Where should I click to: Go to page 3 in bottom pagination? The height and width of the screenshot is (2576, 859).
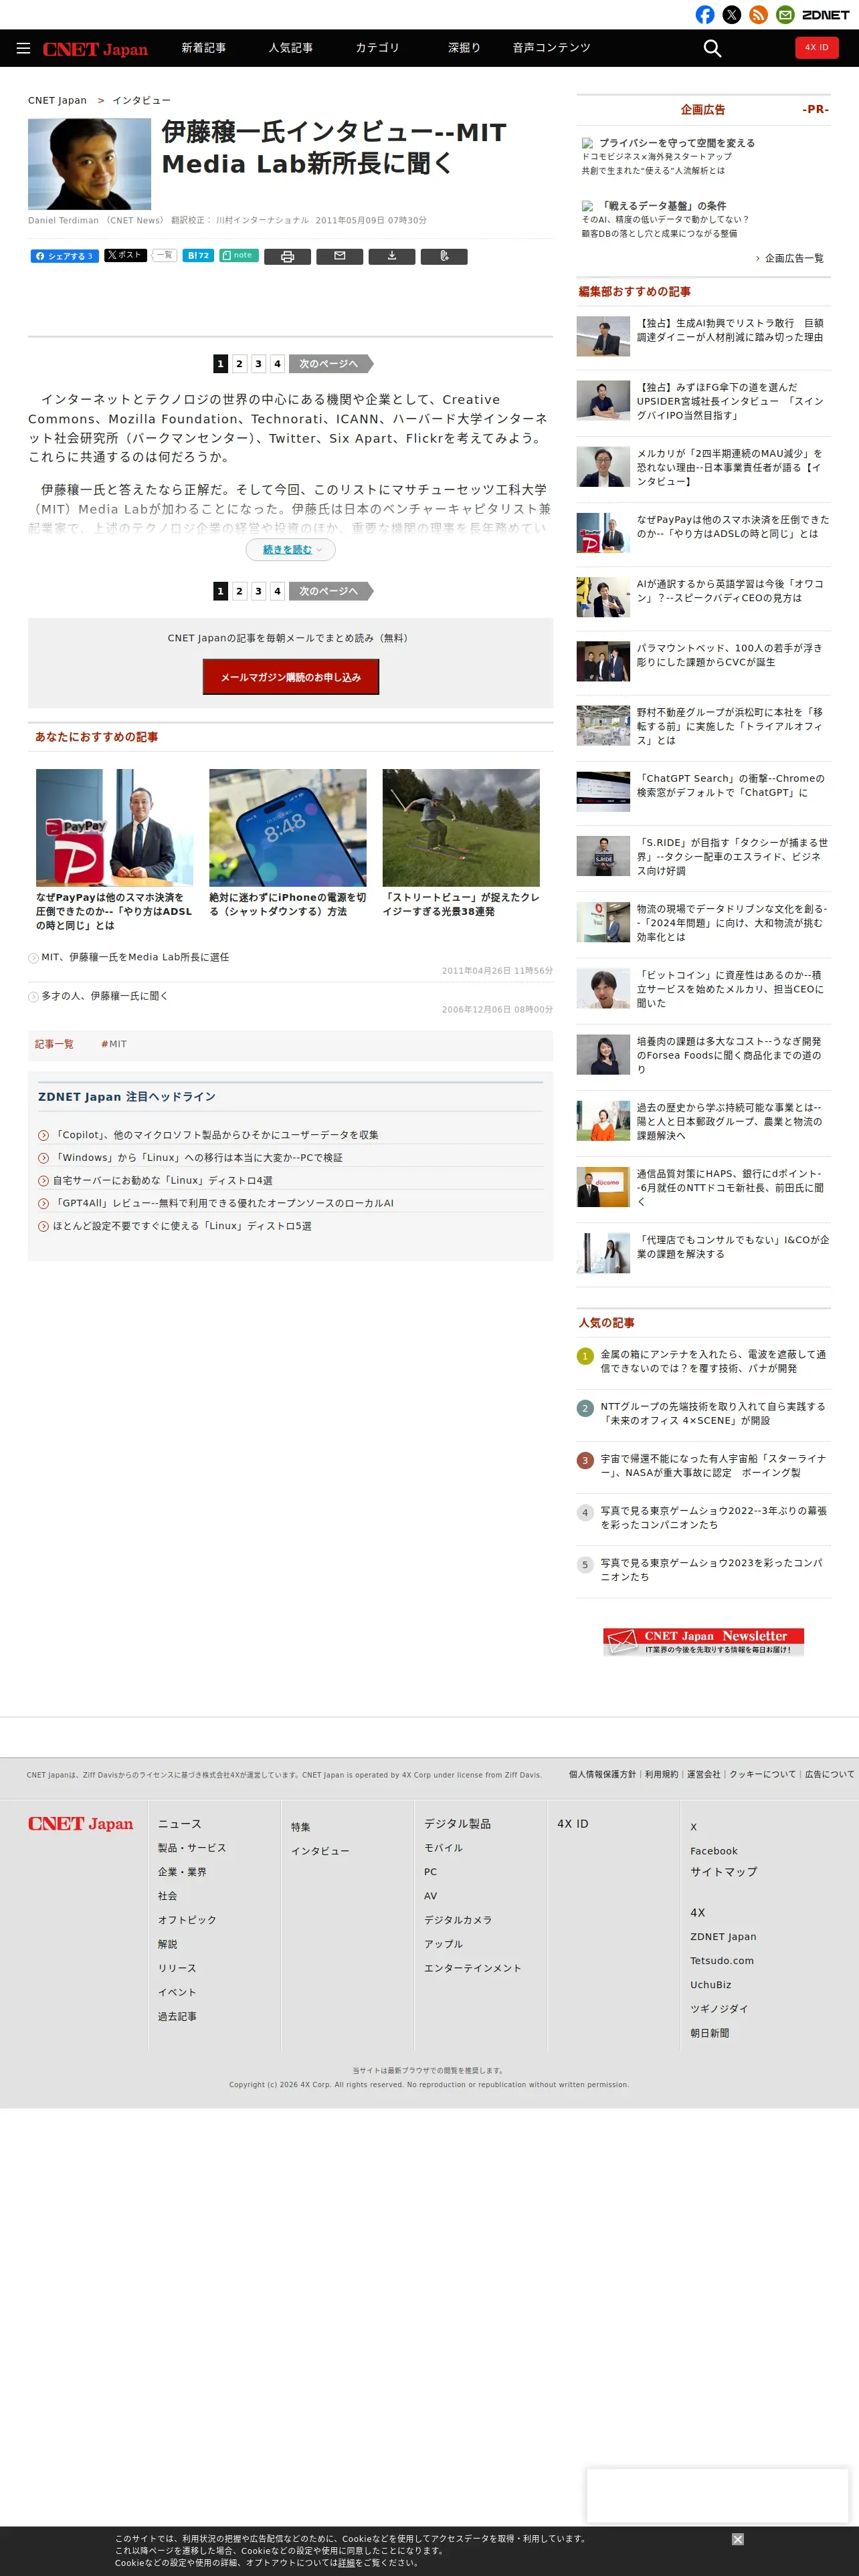[258, 591]
